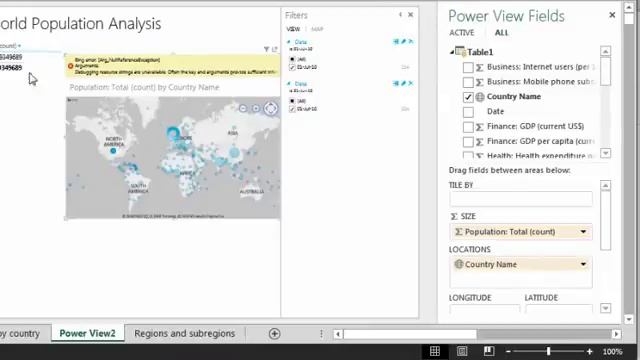Click the LONGITUDE field box
Viewport: 640px width, 360px height.
pos(485,309)
